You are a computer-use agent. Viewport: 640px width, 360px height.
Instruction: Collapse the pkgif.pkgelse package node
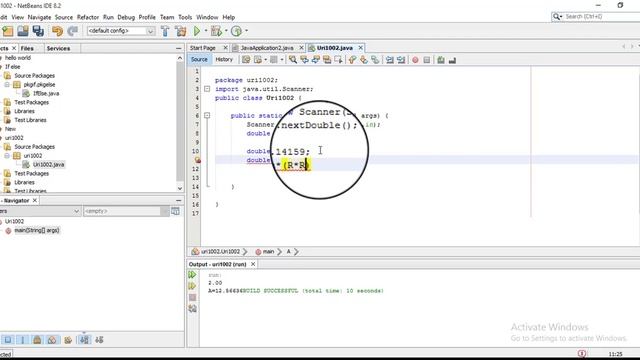pos(7,84)
